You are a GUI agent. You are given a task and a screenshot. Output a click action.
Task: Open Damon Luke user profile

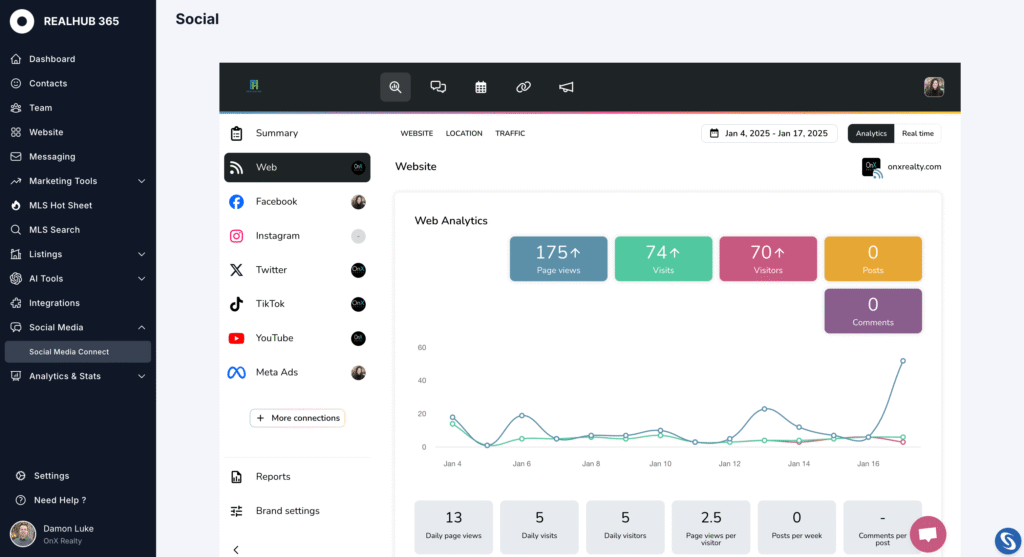[x=52, y=534]
